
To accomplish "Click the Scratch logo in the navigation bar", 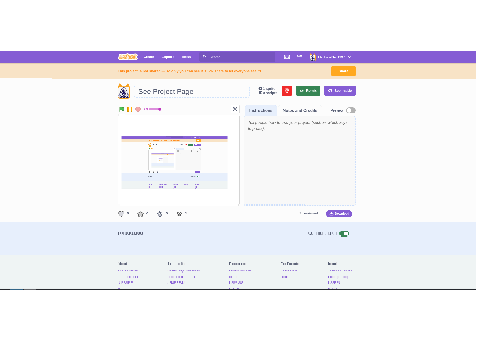I will click(128, 57).
